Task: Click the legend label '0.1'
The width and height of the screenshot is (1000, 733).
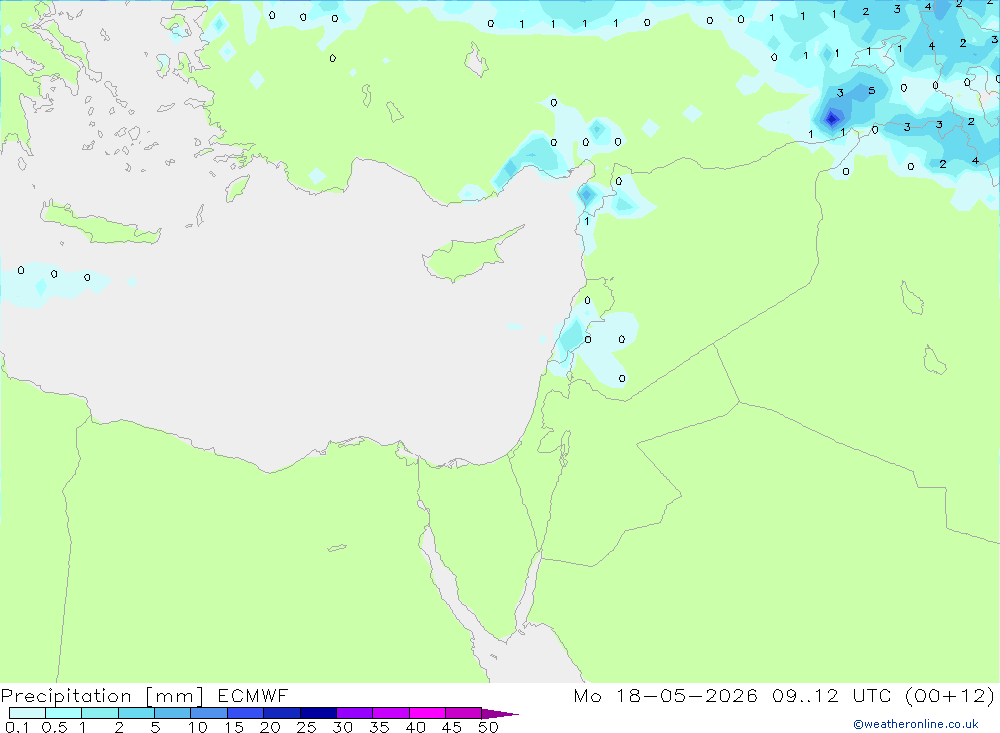Action: pos(17,727)
